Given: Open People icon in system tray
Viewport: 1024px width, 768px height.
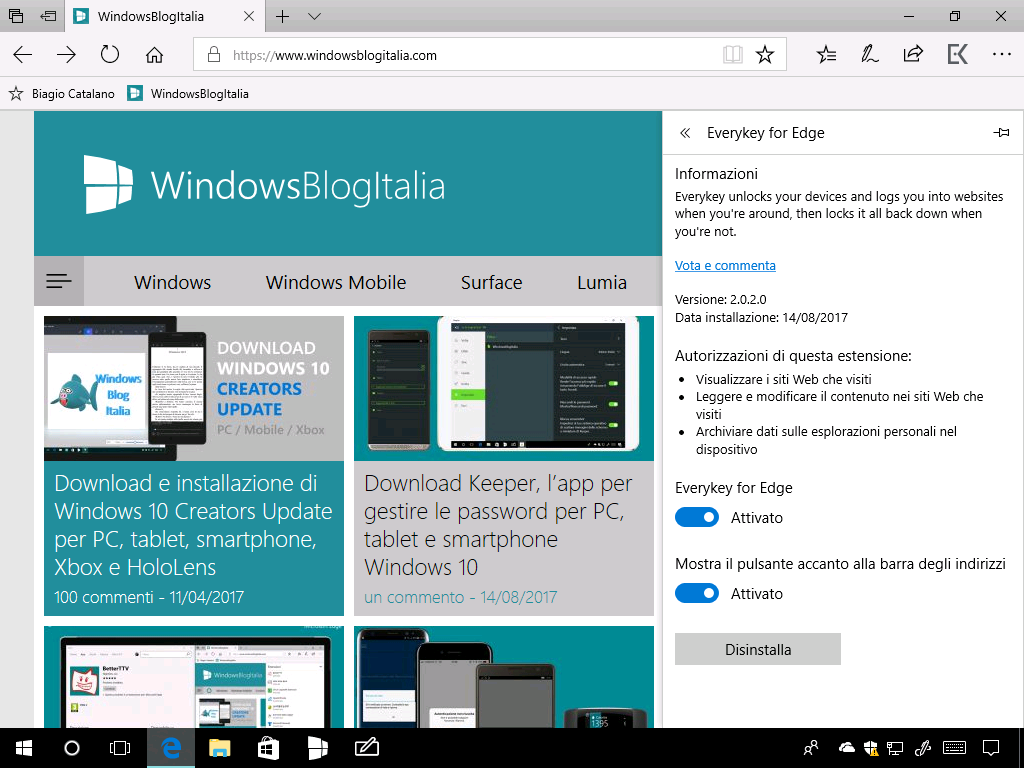Looking at the screenshot, I should pos(811,748).
